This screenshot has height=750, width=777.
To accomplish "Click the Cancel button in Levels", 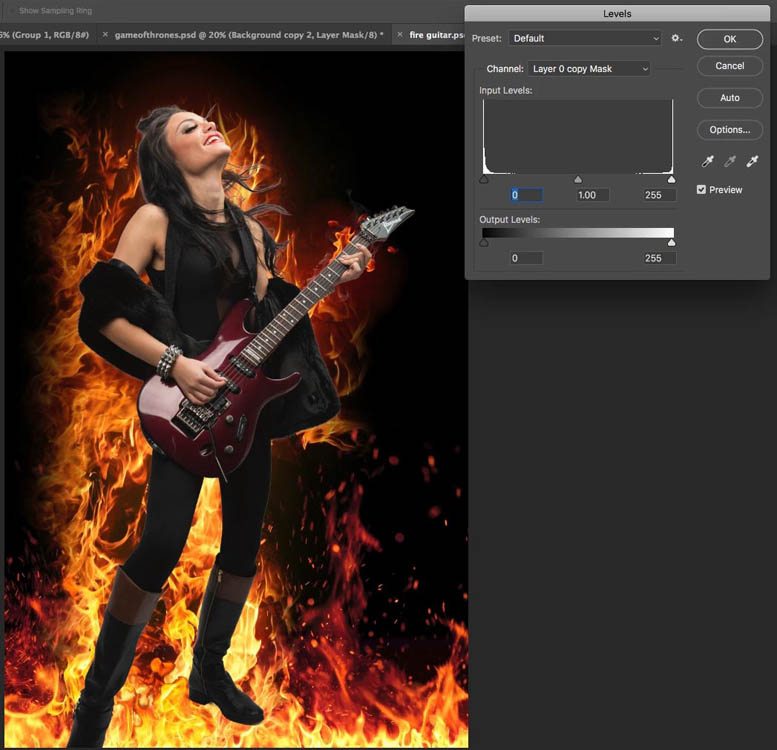I will click(729, 66).
